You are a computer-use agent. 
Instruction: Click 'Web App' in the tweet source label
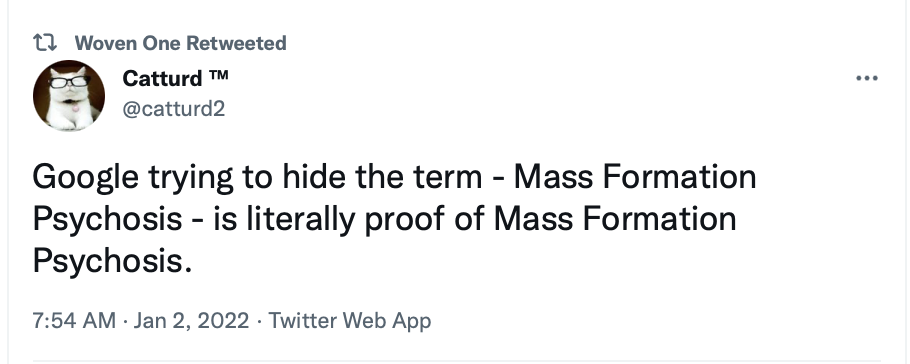pos(387,321)
